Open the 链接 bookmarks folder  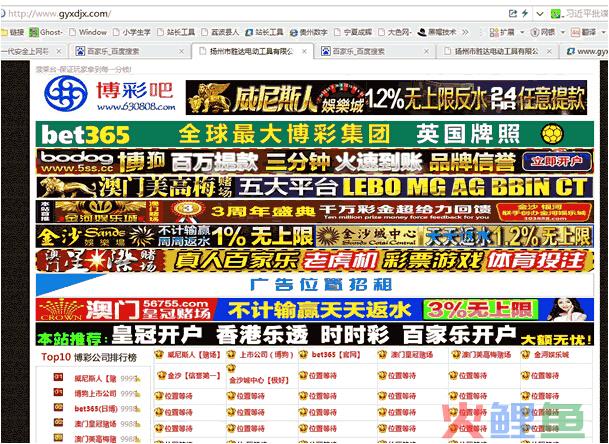click(12, 32)
